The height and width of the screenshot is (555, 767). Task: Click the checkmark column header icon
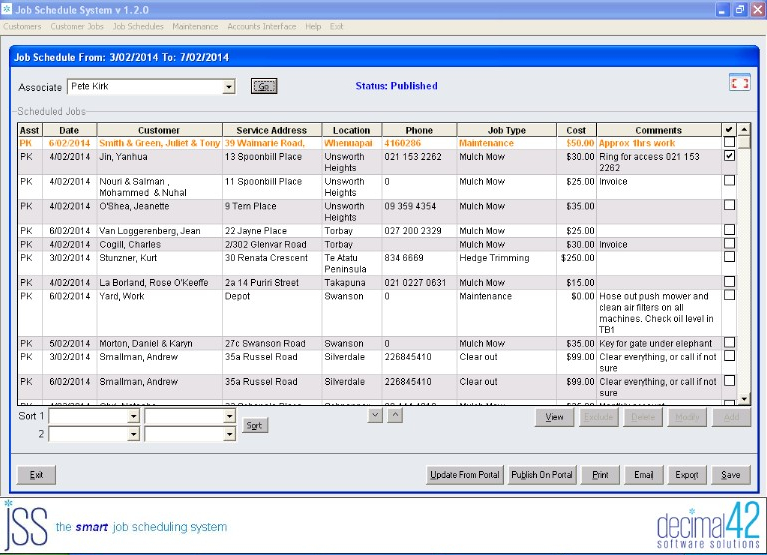coord(729,130)
